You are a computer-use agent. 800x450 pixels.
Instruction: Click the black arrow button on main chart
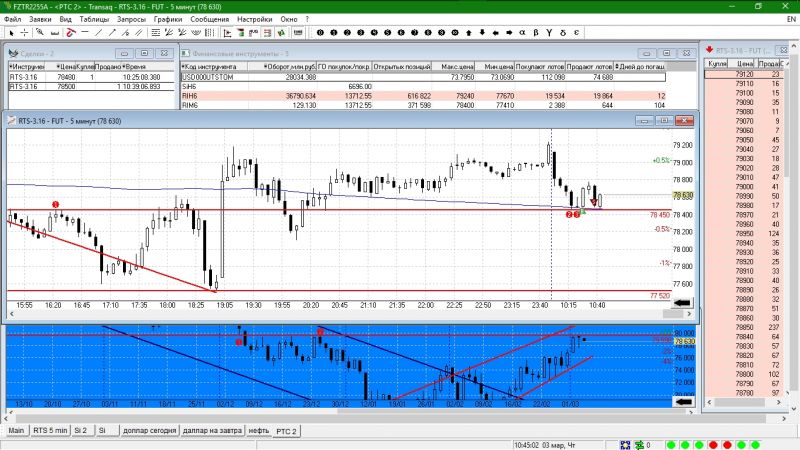pos(682,303)
